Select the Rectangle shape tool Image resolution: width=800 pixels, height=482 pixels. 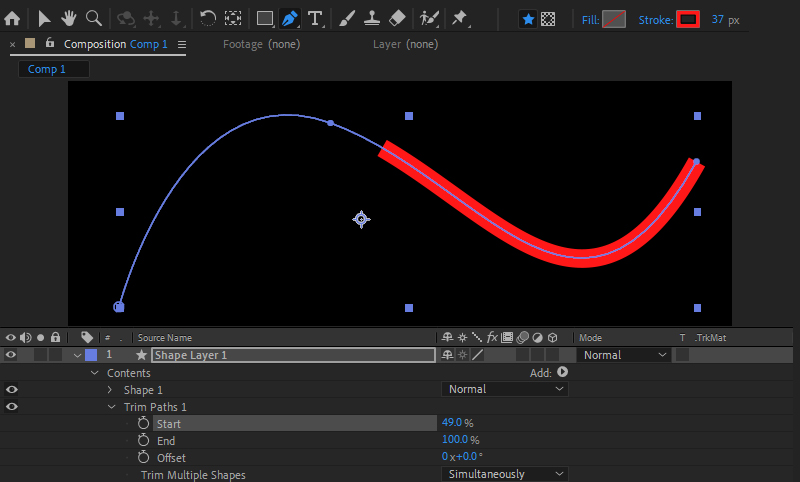[265, 18]
